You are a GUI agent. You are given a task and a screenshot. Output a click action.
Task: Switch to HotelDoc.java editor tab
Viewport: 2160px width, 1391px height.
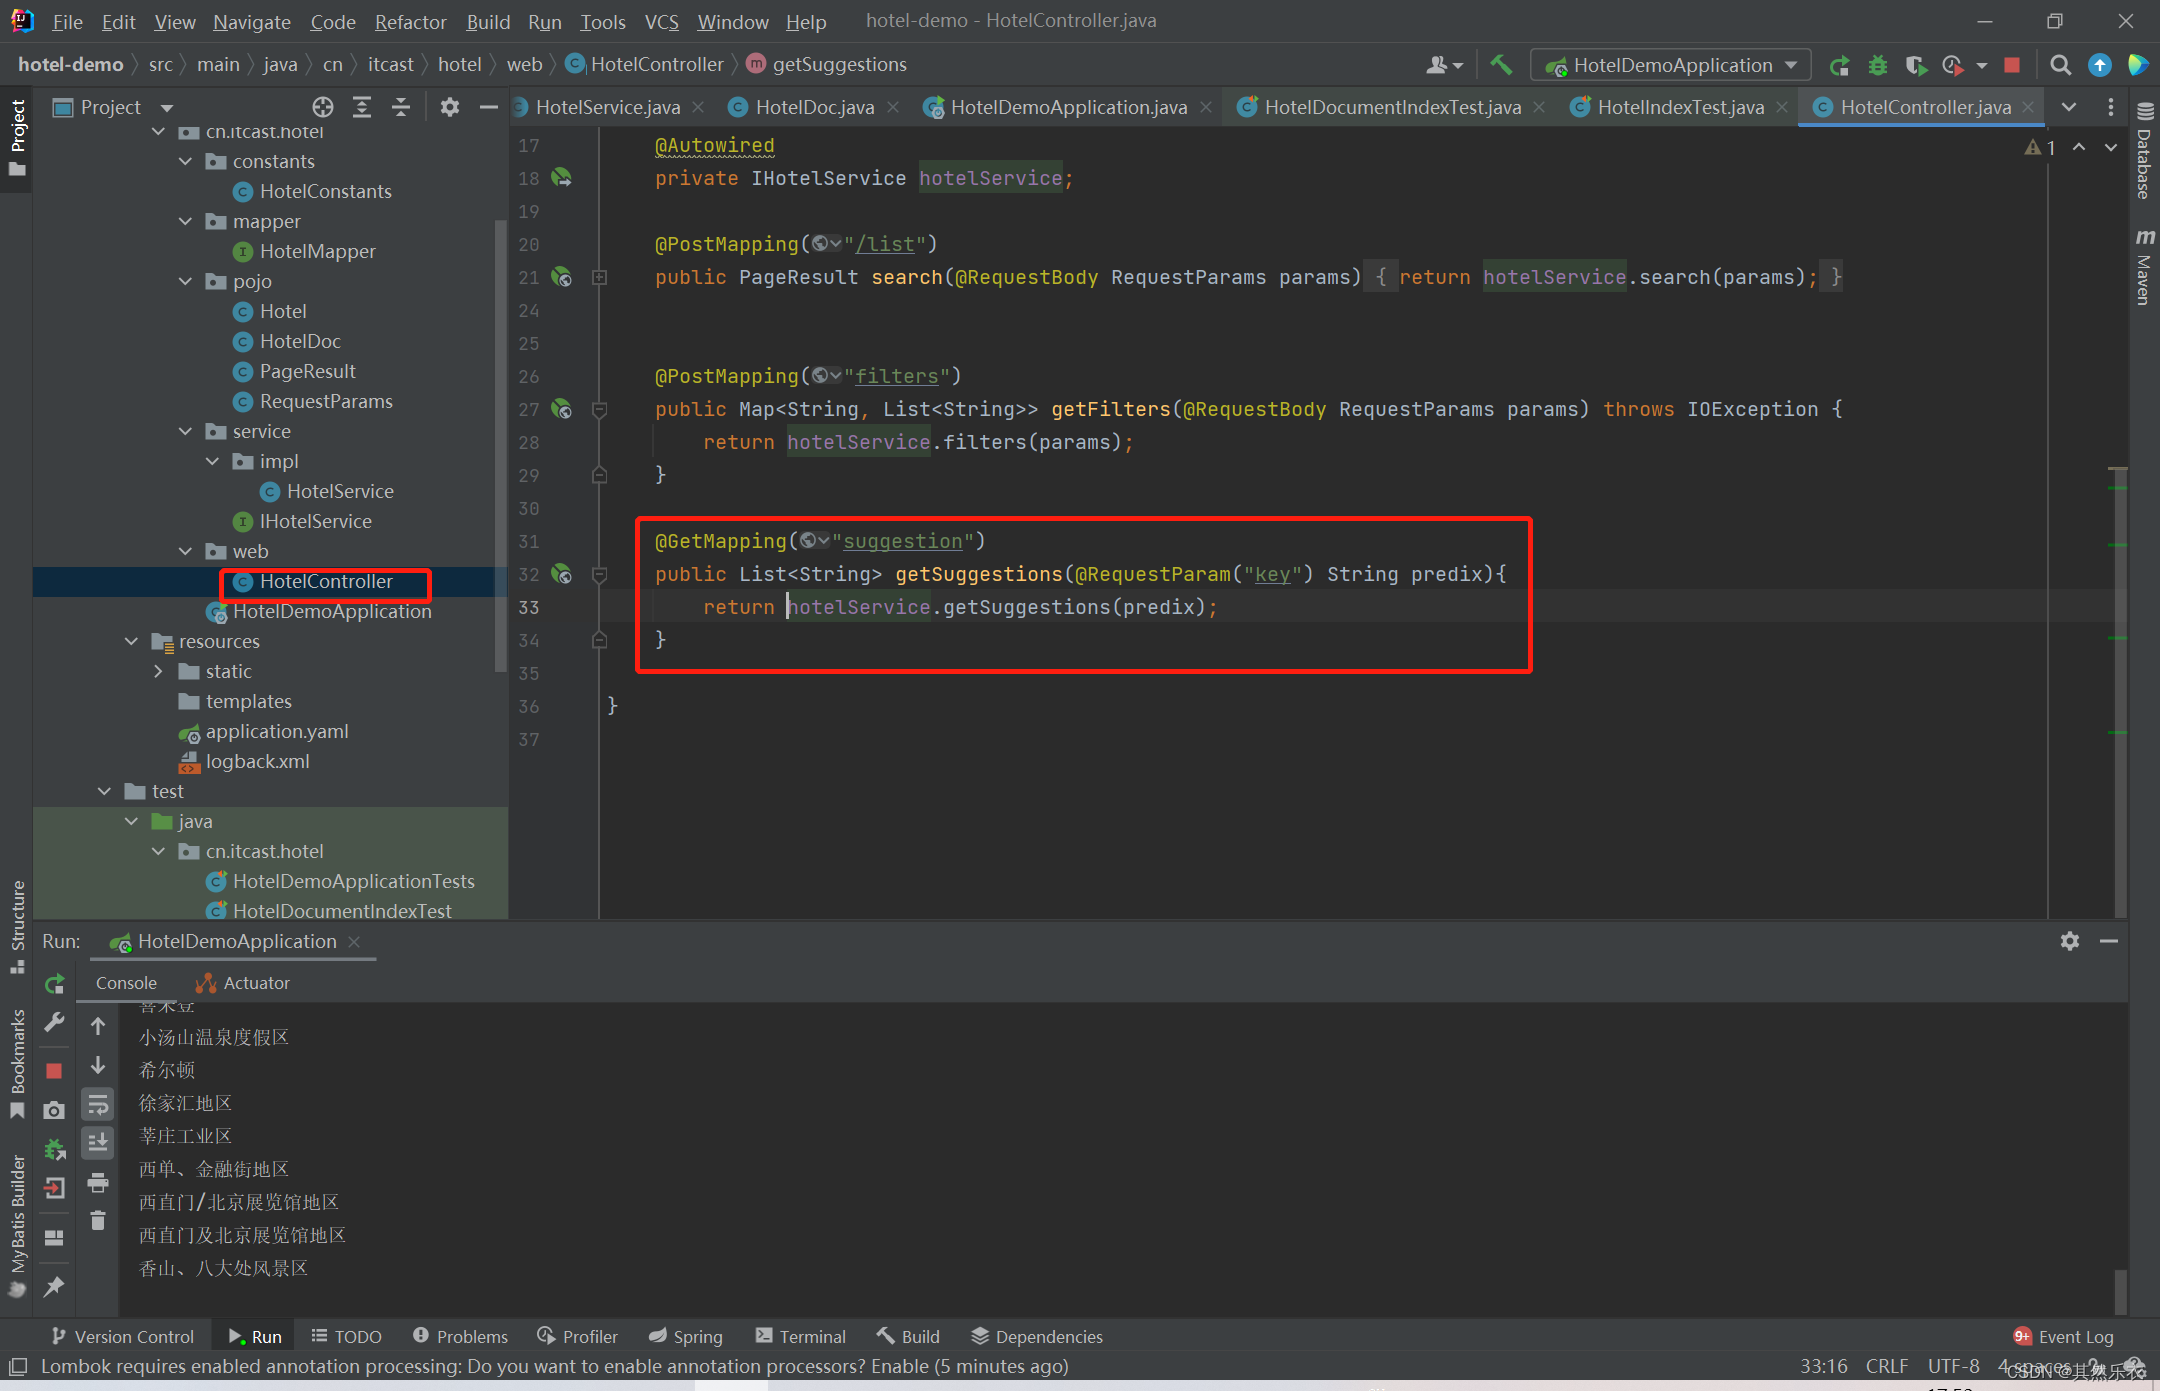(813, 107)
